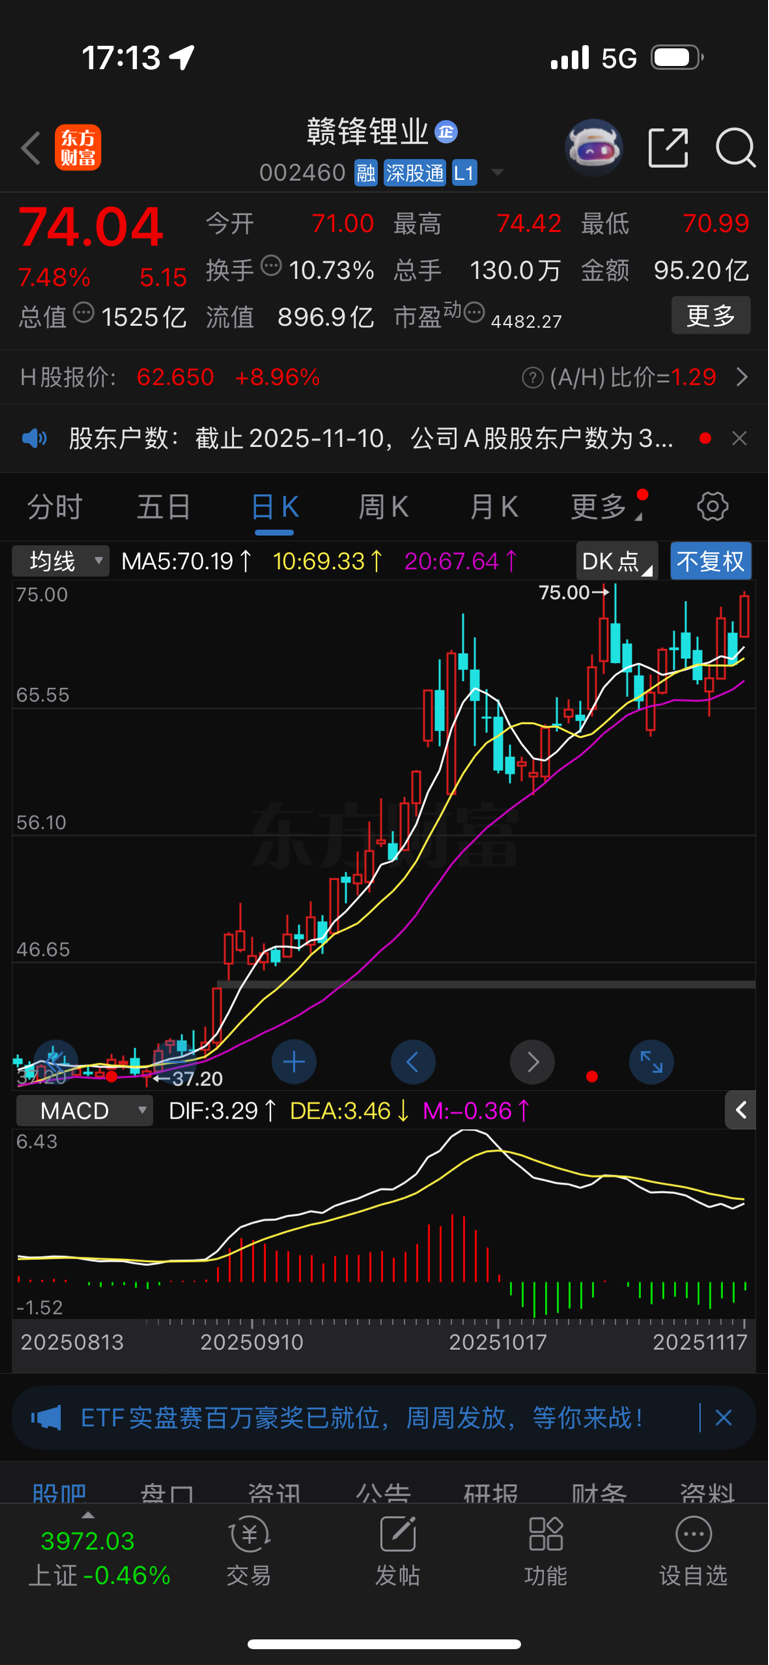Tap the 深股通 badge
Viewport: 769px width, 1665px height.
click(x=414, y=173)
